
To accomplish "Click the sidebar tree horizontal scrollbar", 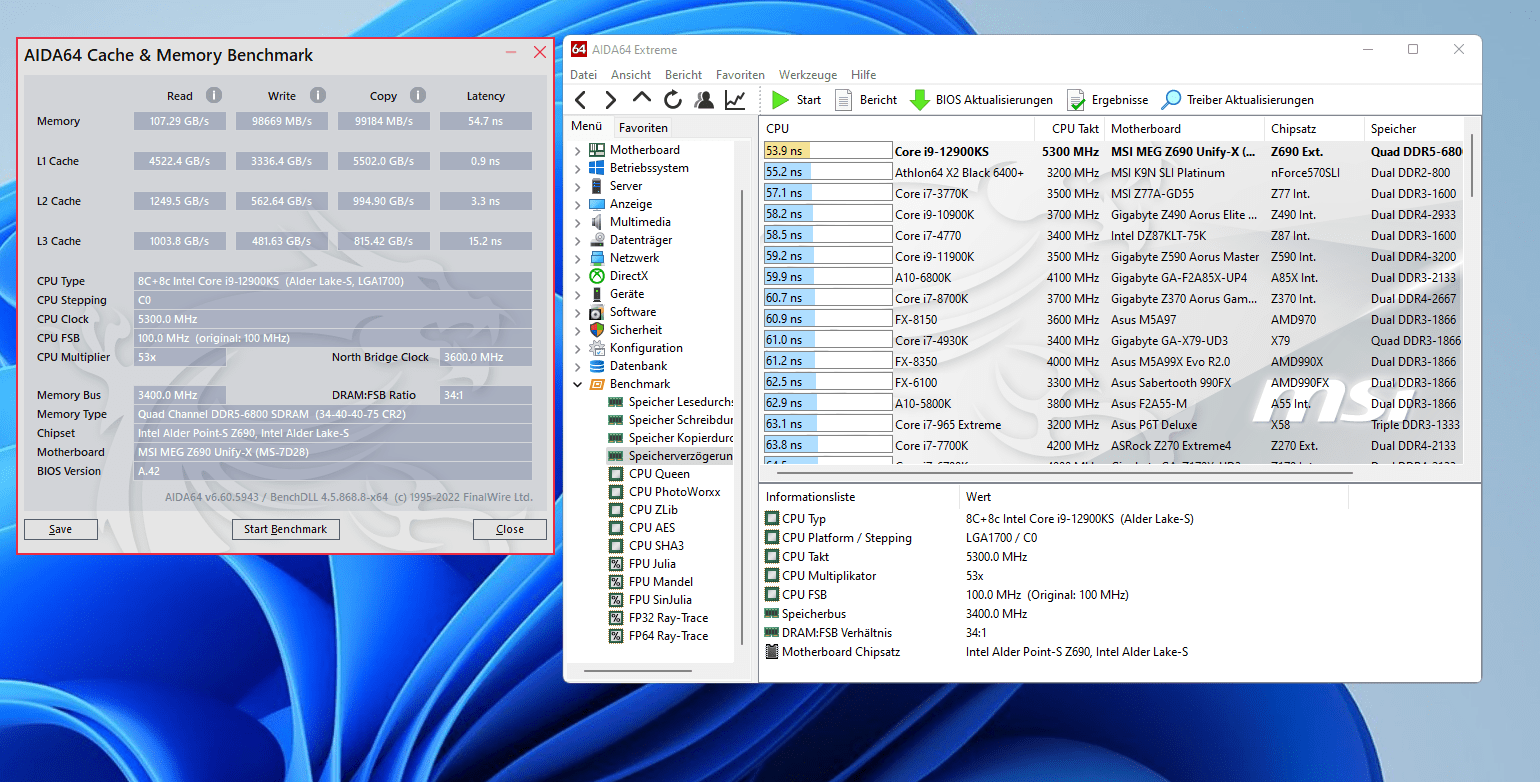I will [638, 671].
